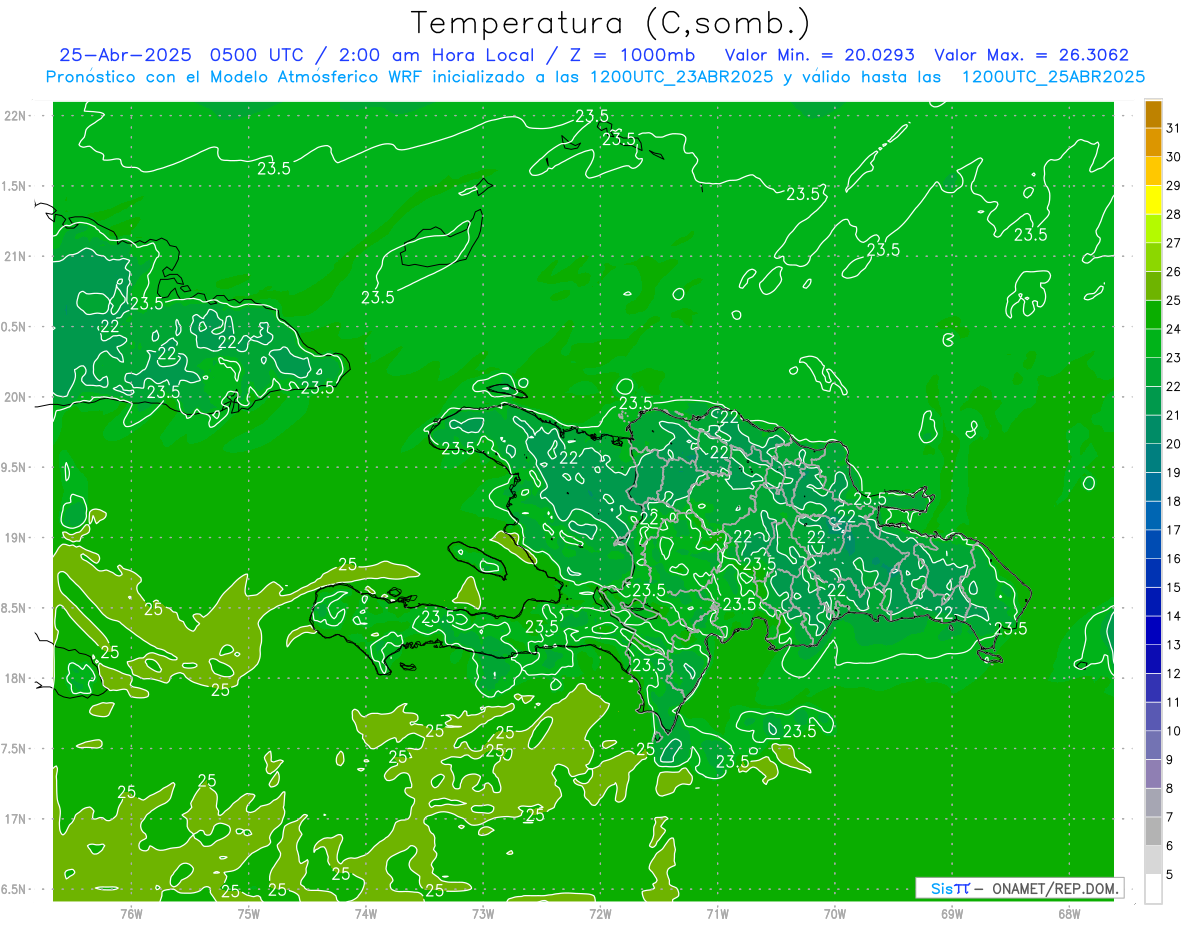Click the '19N' latitude axis label
1200x927 pixels.
[15, 537]
